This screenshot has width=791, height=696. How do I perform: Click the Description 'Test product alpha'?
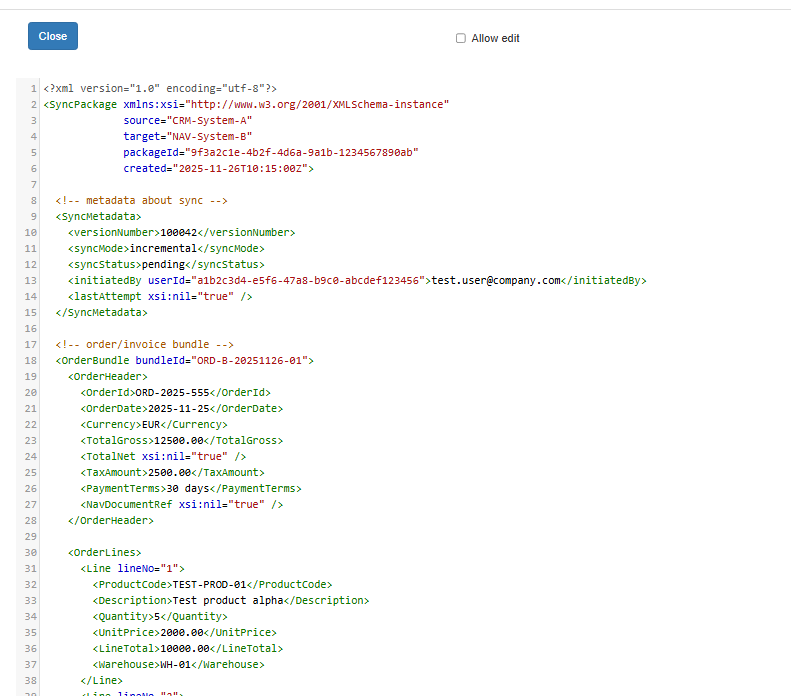click(x=228, y=601)
